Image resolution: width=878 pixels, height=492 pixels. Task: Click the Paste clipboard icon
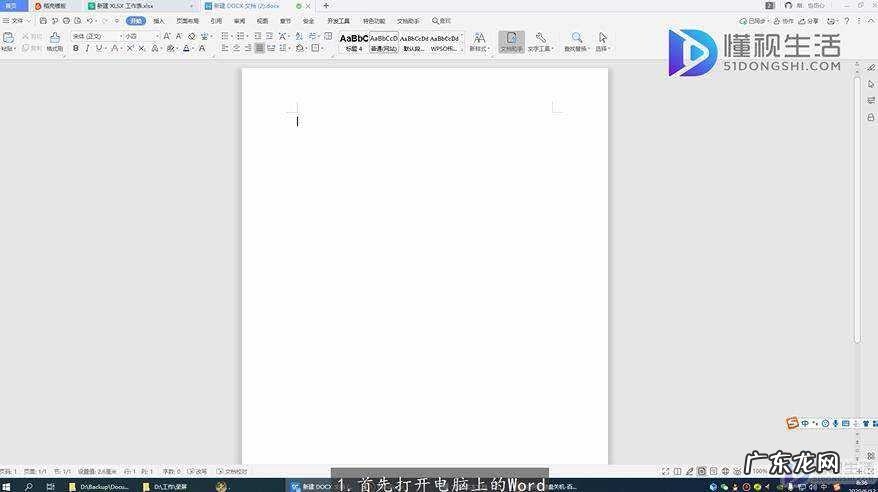pyautogui.click(x=8, y=38)
